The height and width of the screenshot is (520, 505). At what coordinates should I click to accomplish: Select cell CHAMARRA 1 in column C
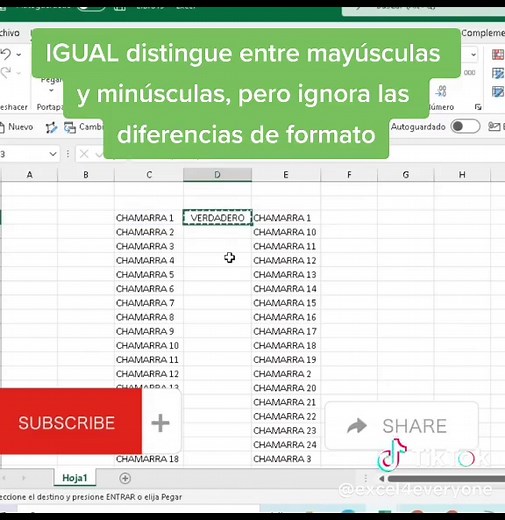click(149, 218)
